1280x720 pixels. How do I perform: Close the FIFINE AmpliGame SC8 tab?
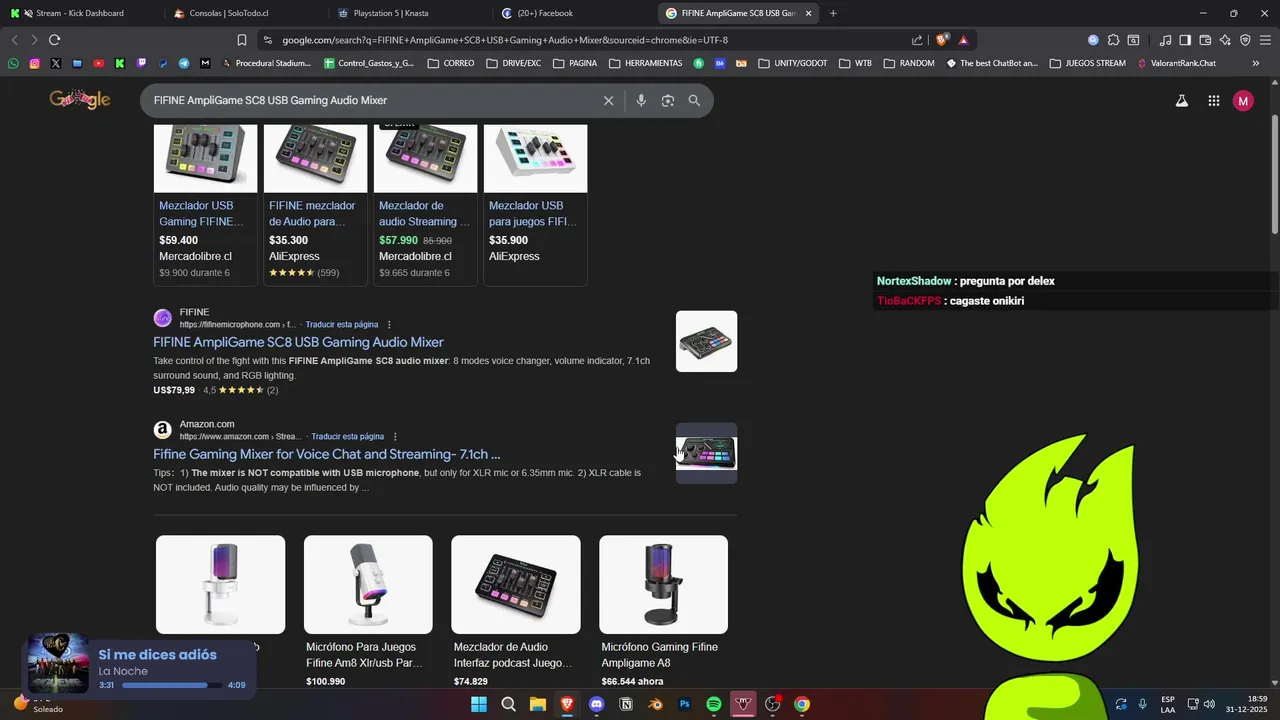pos(808,13)
